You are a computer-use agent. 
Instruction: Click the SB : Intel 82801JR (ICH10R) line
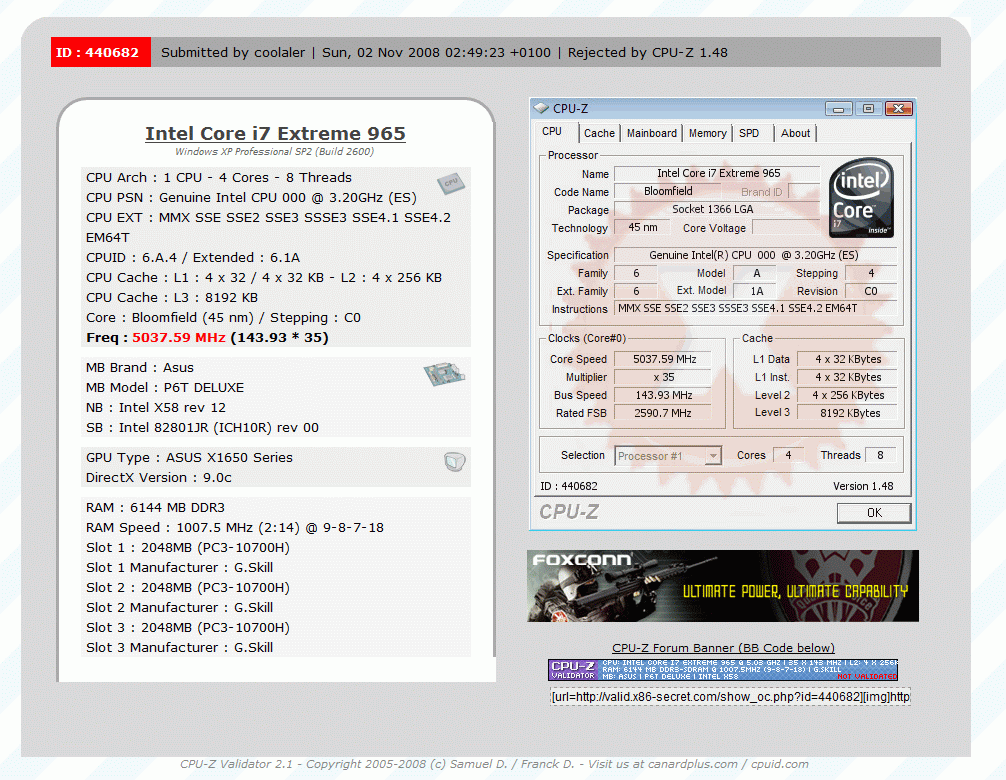(202, 427)
